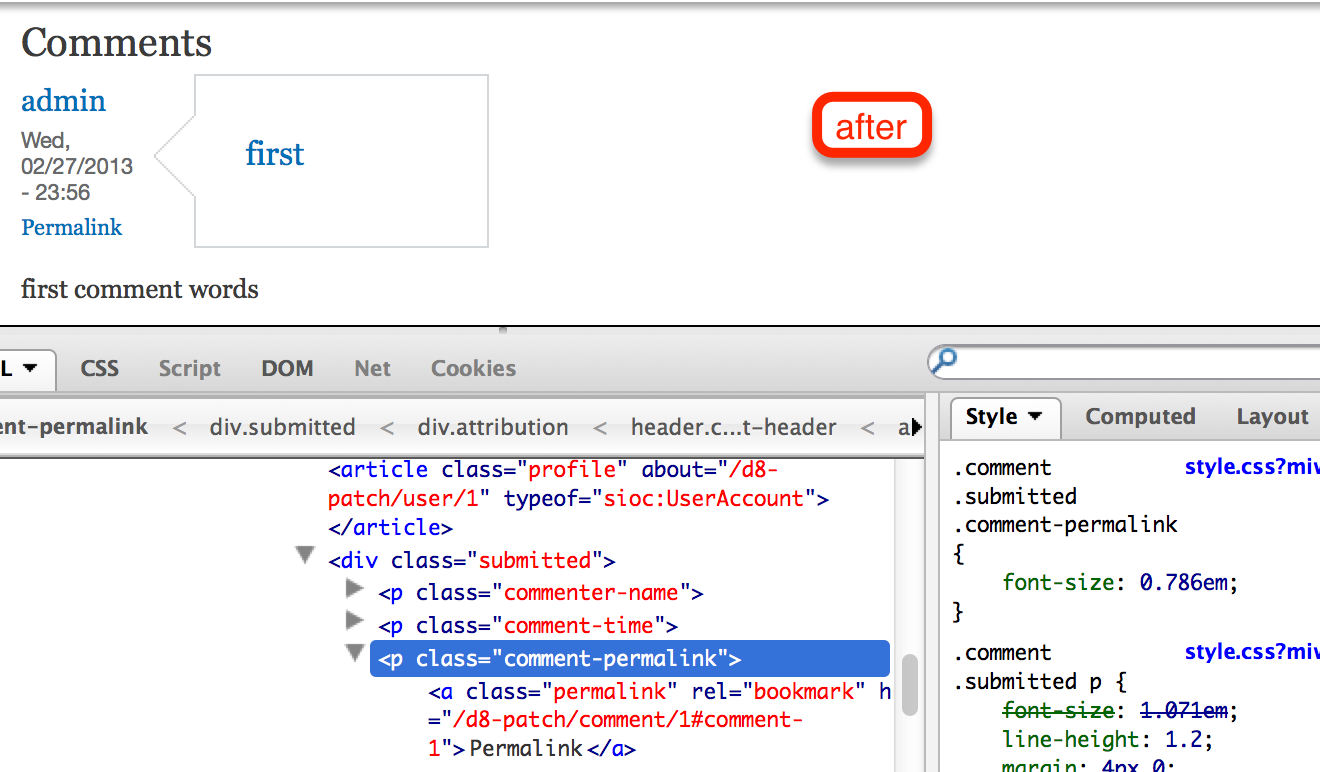Select the DOM tab
This screenshot has height=772, width=1320.
coord(287,368)
